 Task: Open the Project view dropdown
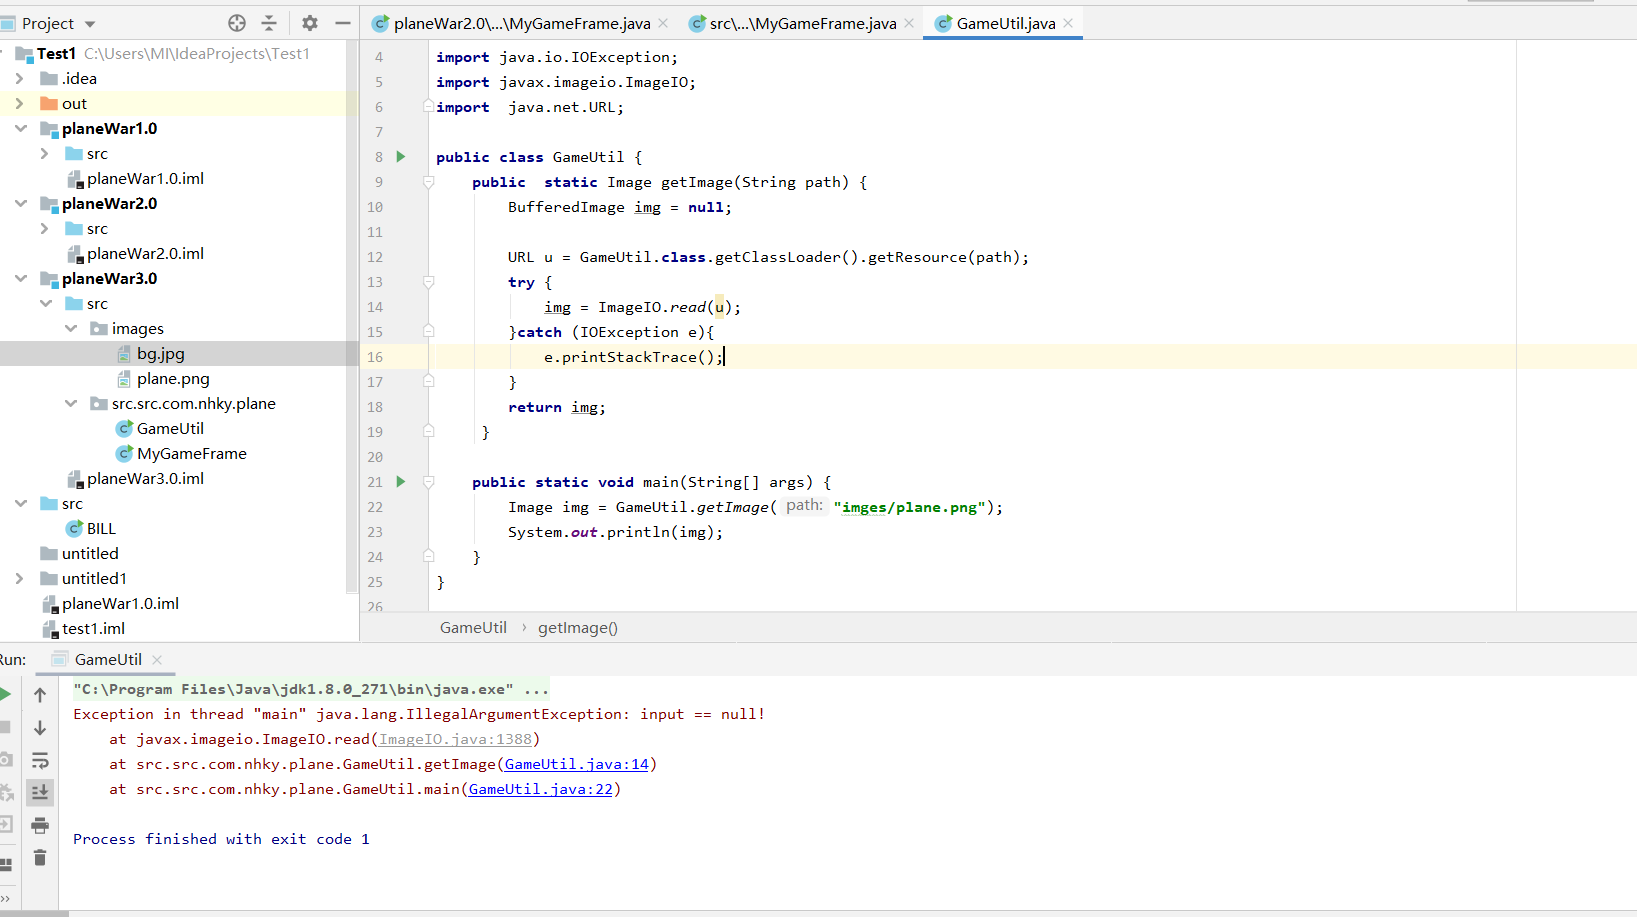pos(90,24)
